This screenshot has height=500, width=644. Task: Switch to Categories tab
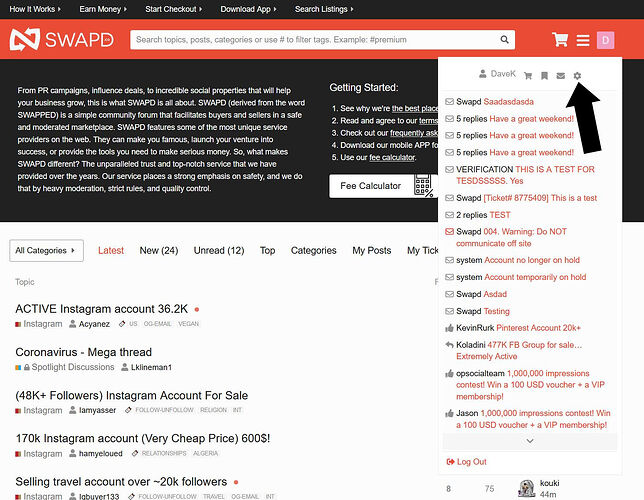(x=313, y=251)
